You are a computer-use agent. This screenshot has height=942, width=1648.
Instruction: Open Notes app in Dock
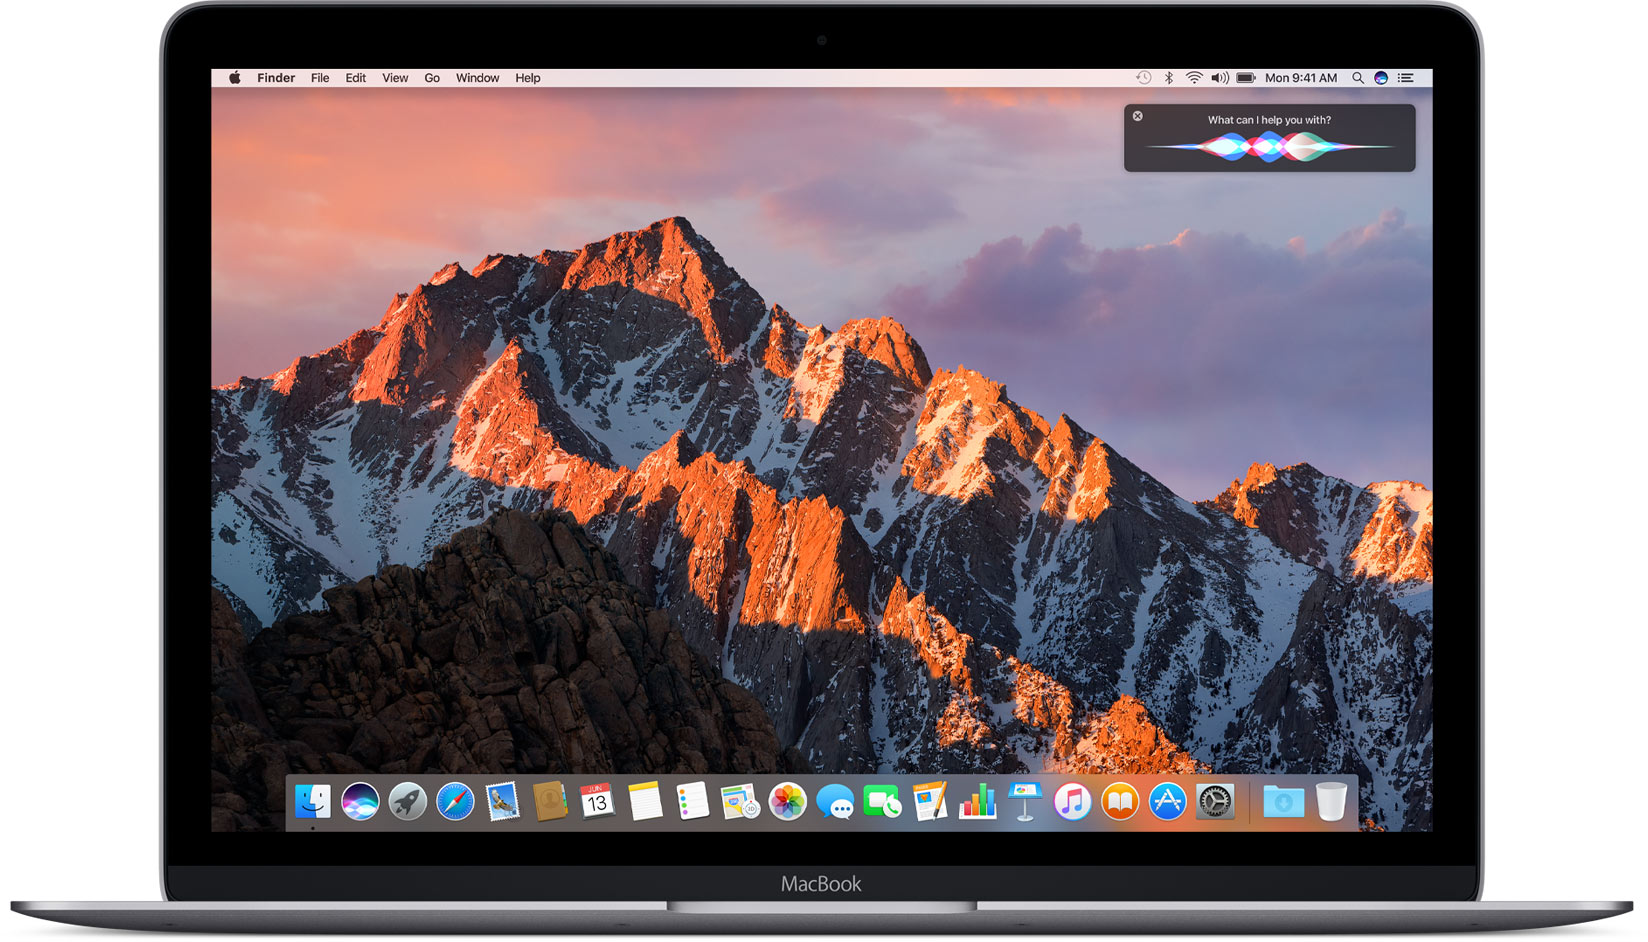pyautogui.click(x=645, y=802)
